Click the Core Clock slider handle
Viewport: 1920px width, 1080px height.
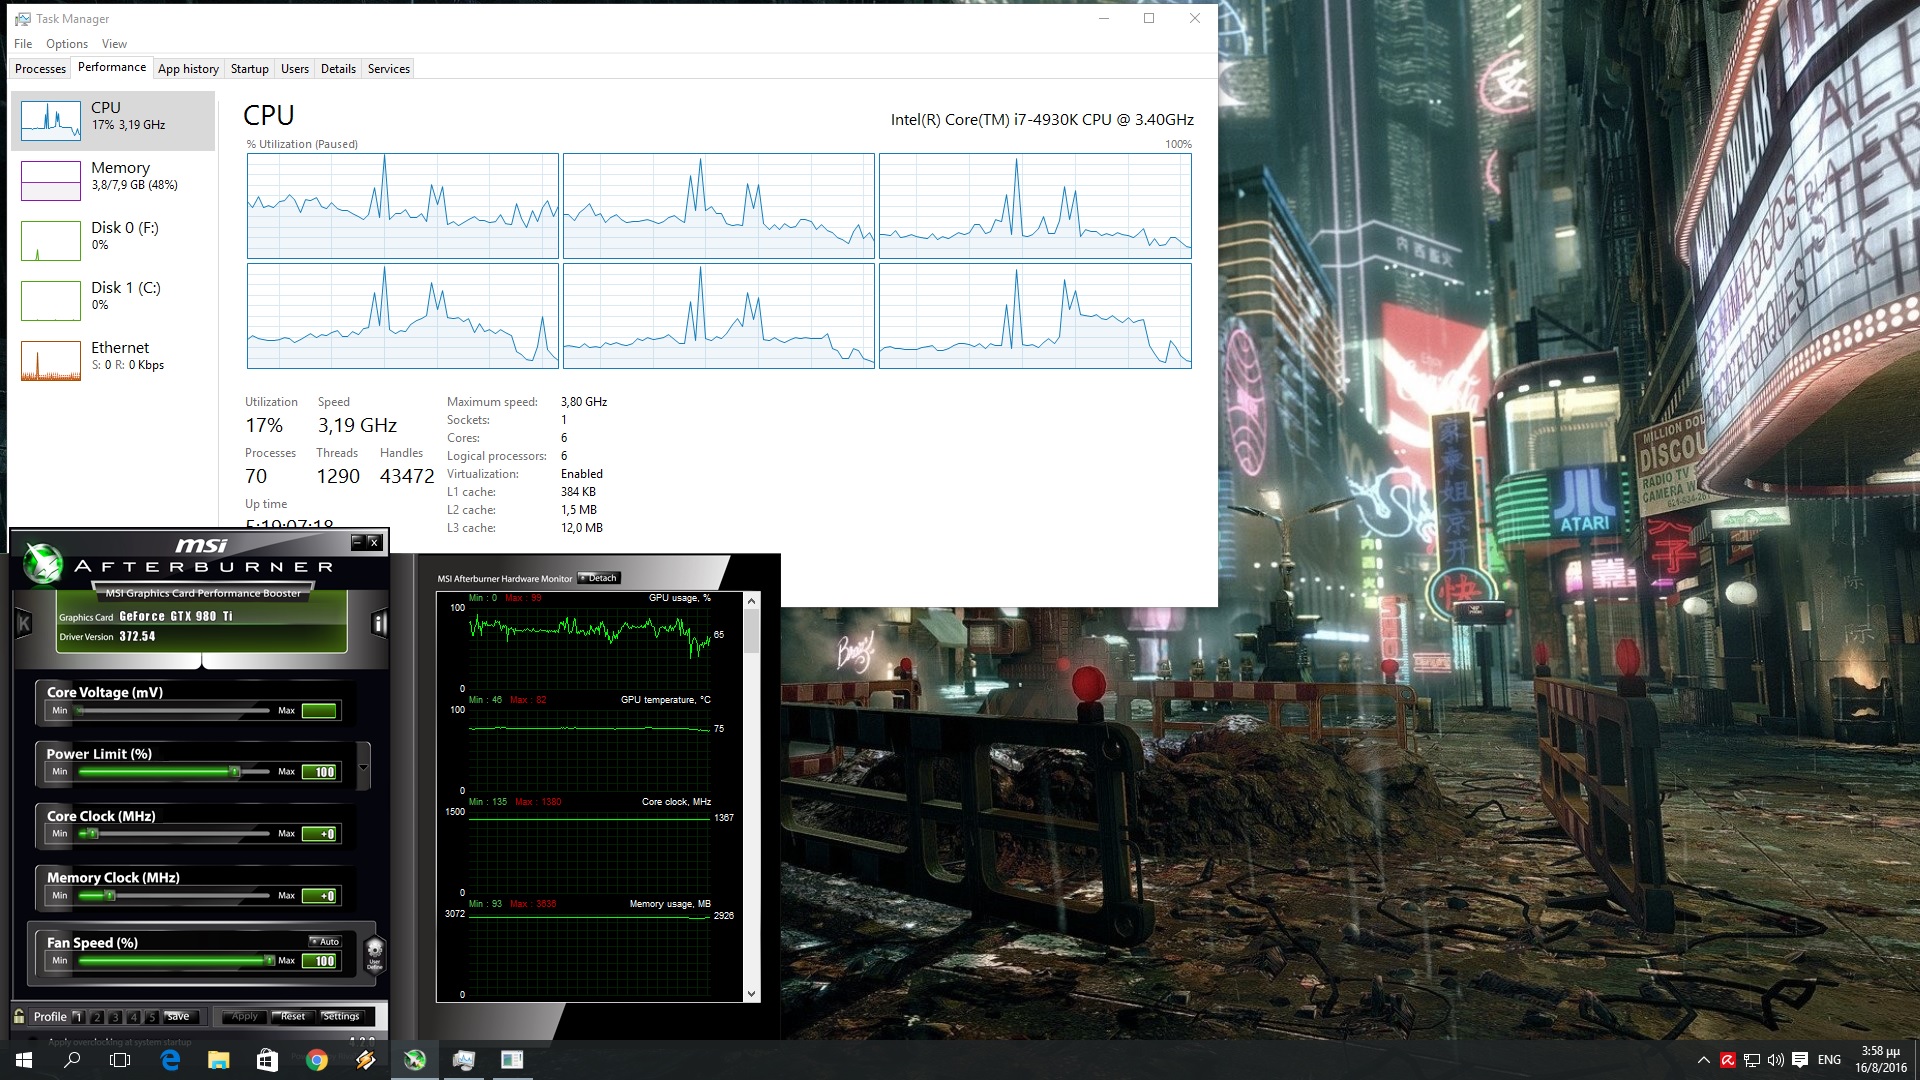[93, 833]
